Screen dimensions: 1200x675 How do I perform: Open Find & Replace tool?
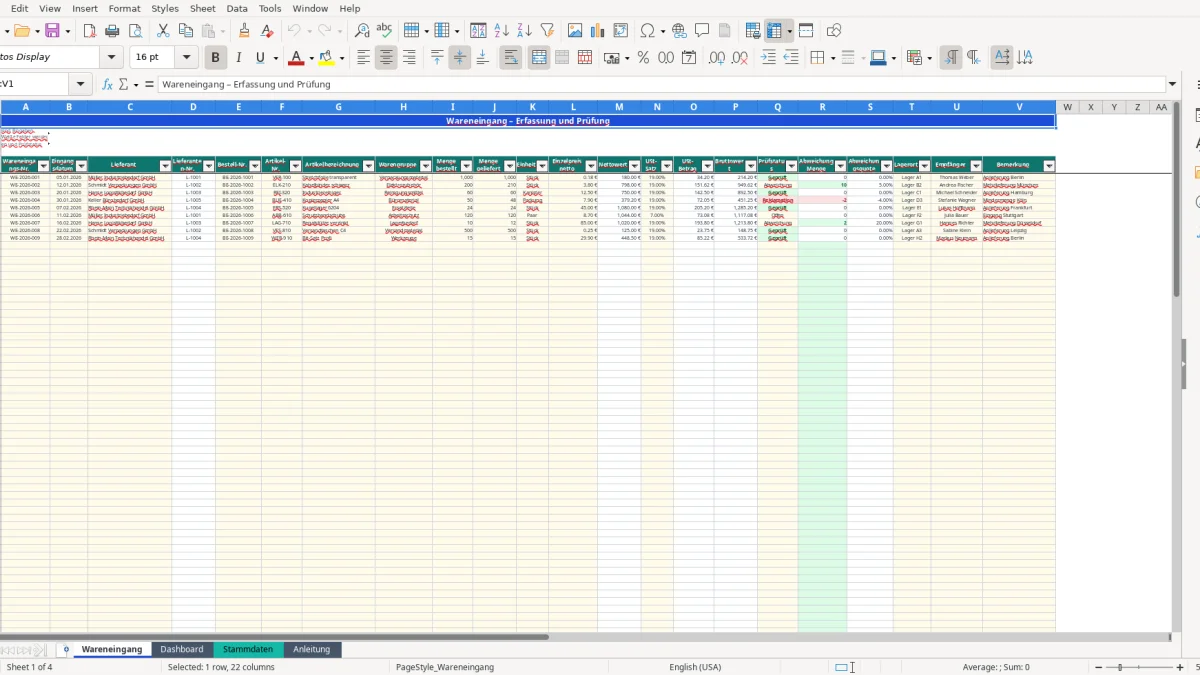coord(362,31)
